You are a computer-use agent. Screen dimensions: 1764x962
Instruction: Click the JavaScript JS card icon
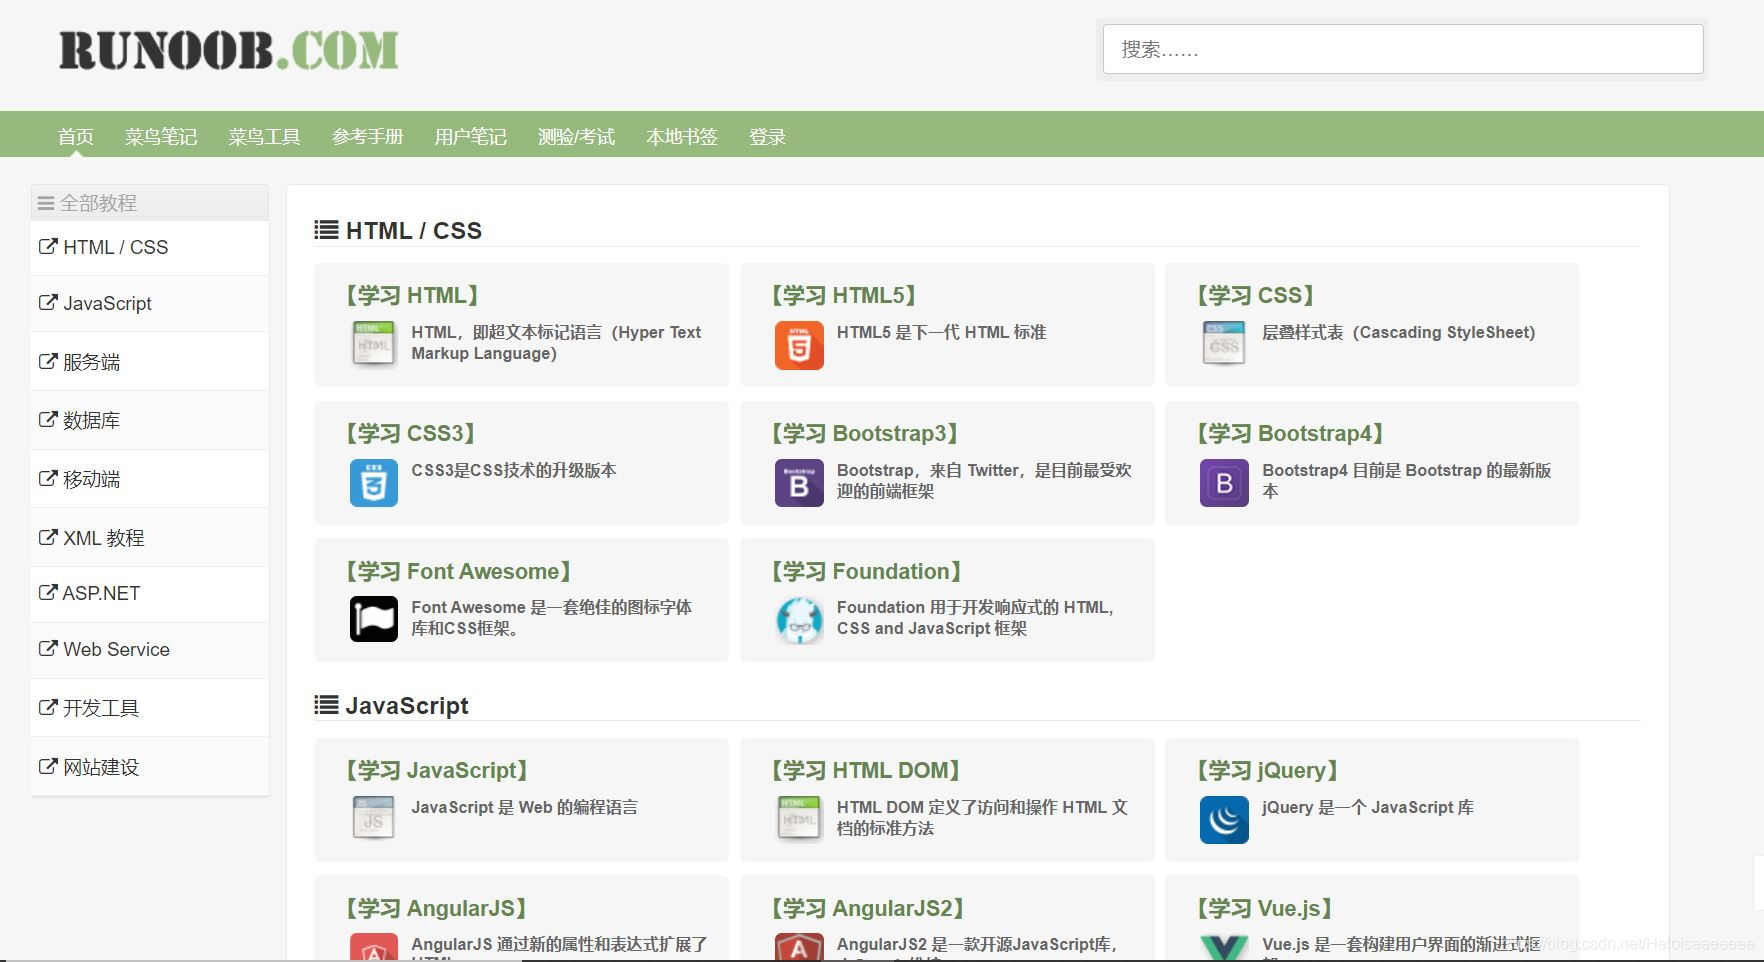[x=374, y=819]
